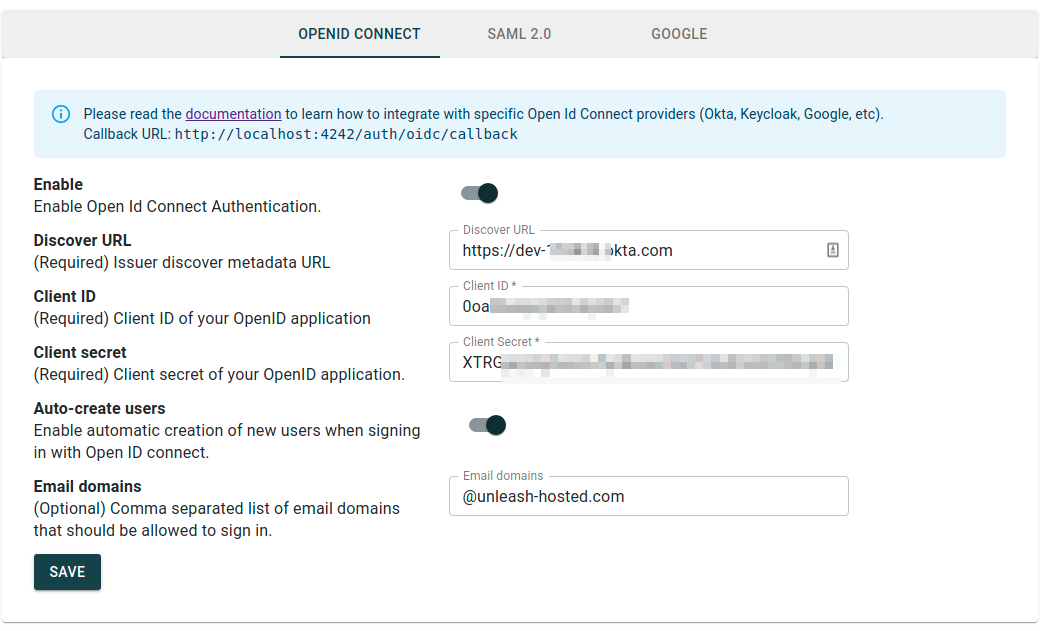The height and width of the screenshot is (631, 1057).
Task: Click the bold "Auto-create users" heading
Action: pyautogui.click(x=99, y=409)
